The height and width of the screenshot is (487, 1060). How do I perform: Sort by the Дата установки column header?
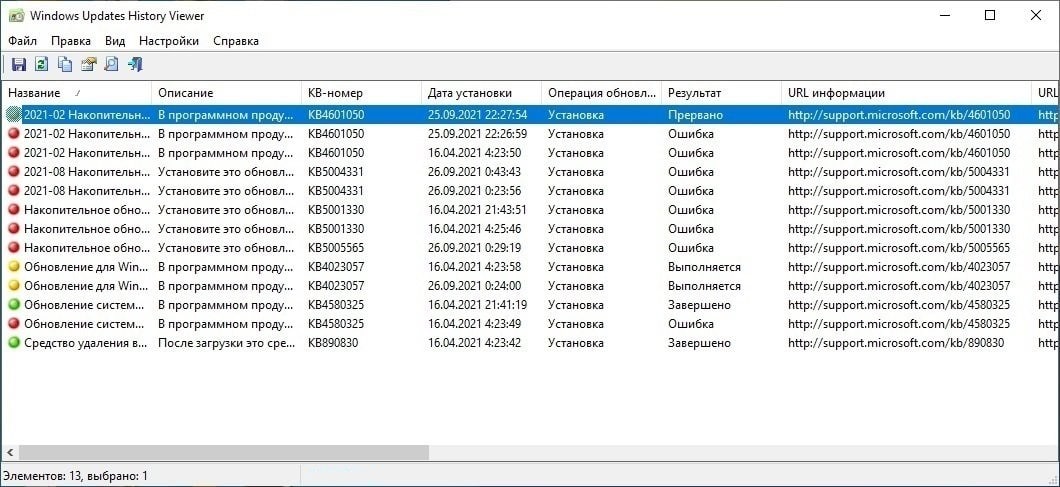click(482, 93)
